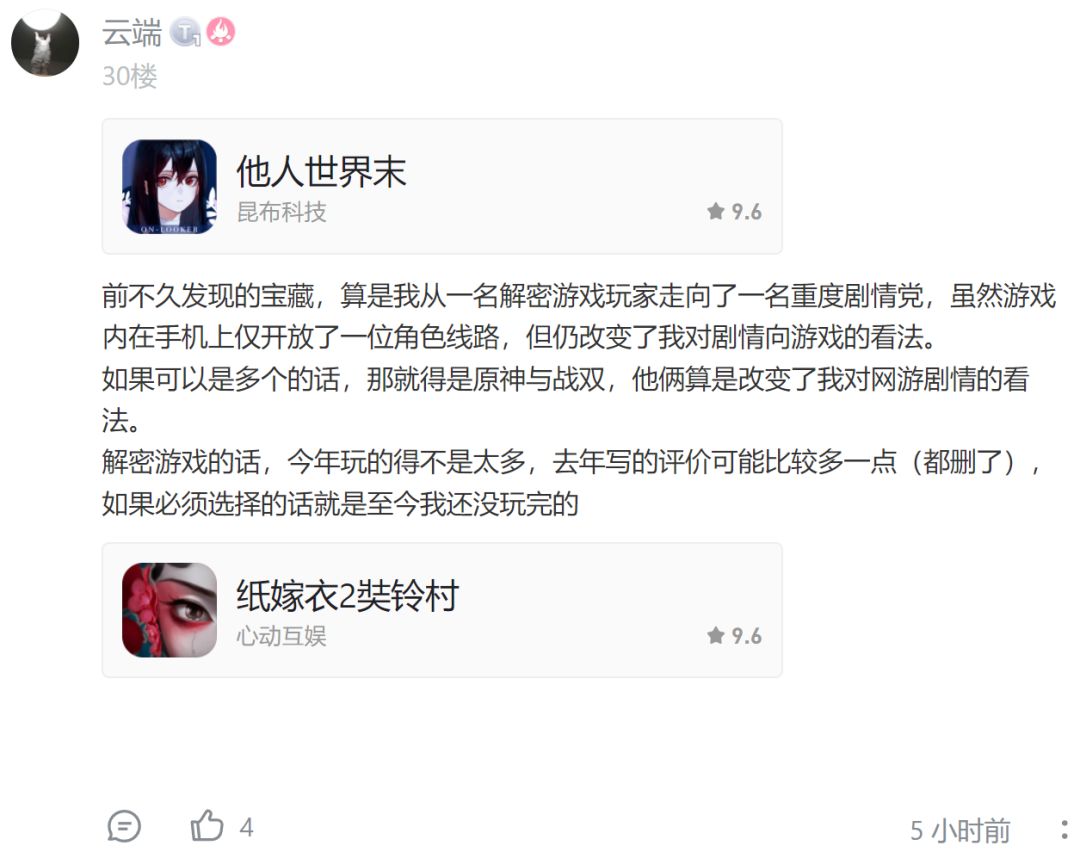Open the 纸嫁衣2奘铃村 game icon
This screenshot has width=1080, height=864.
(169, 610)
